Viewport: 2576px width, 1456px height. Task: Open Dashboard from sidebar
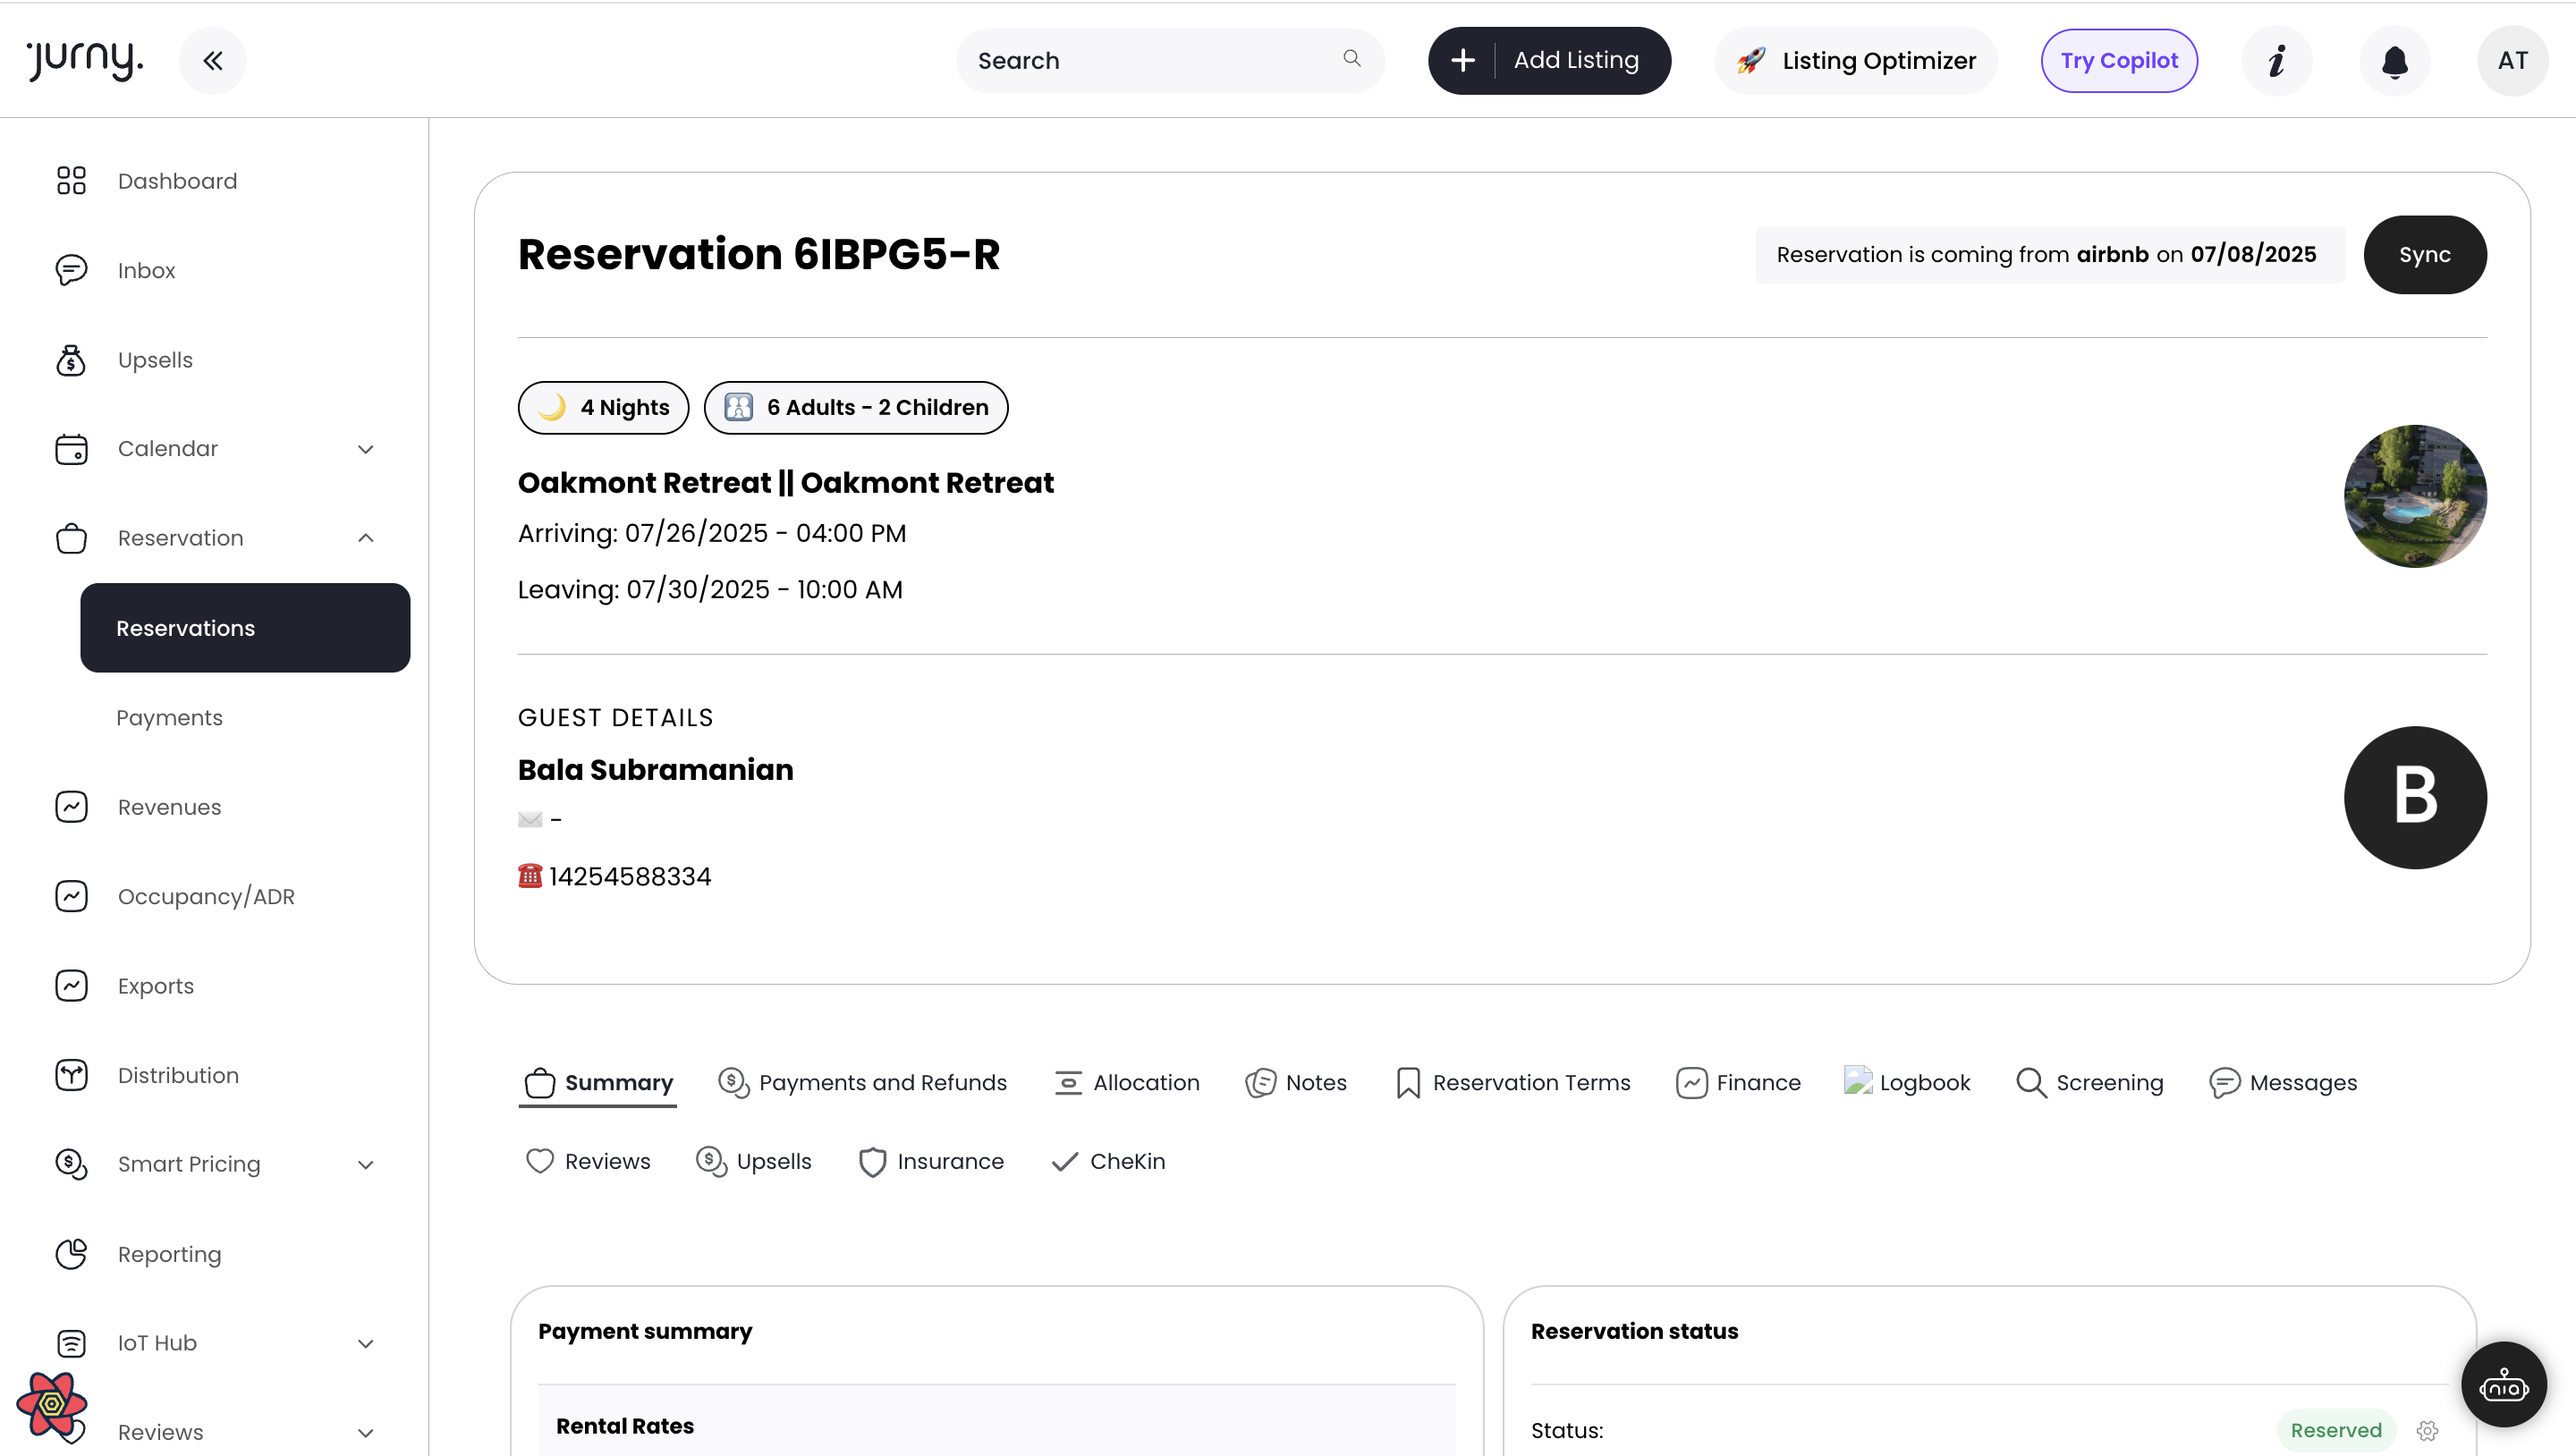tap(177, 181)
